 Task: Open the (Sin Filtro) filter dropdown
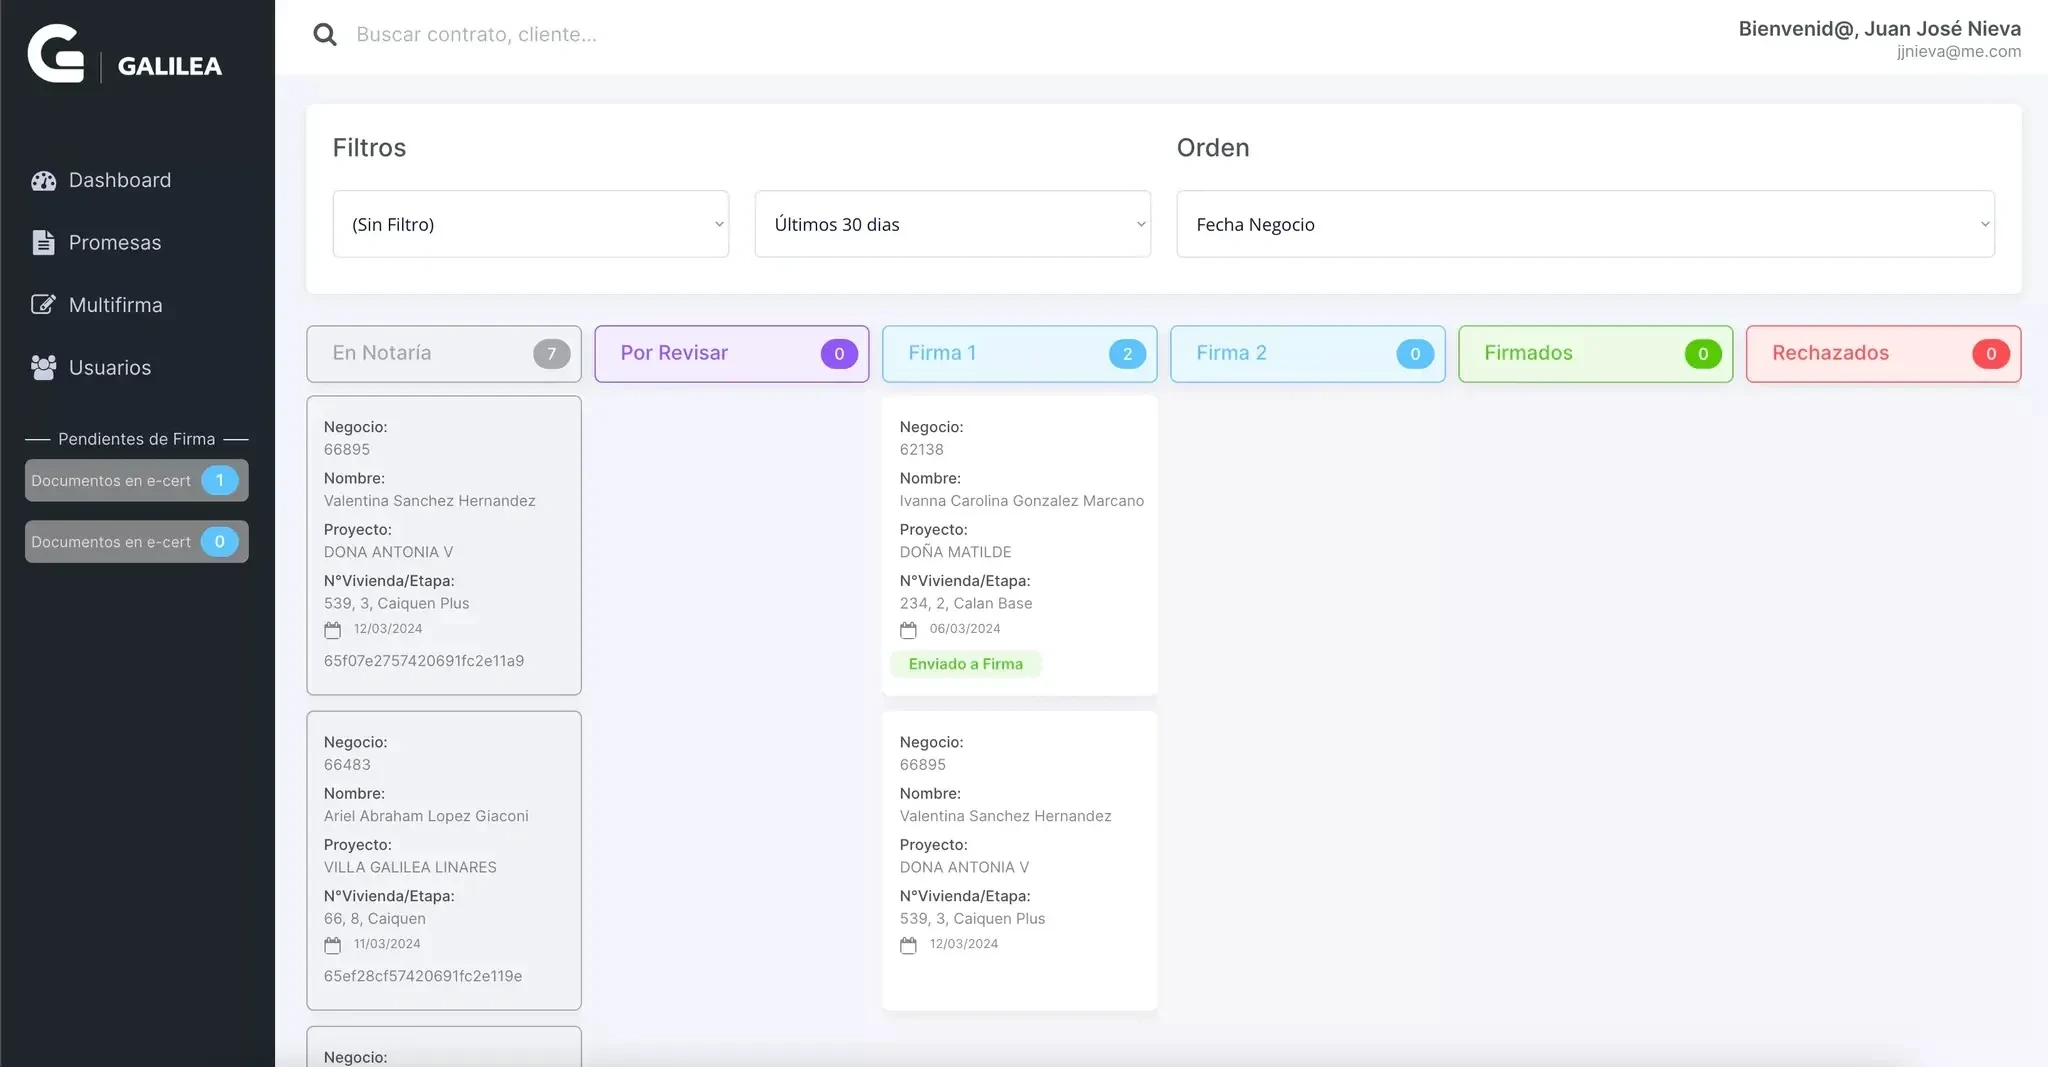(531, 224)
